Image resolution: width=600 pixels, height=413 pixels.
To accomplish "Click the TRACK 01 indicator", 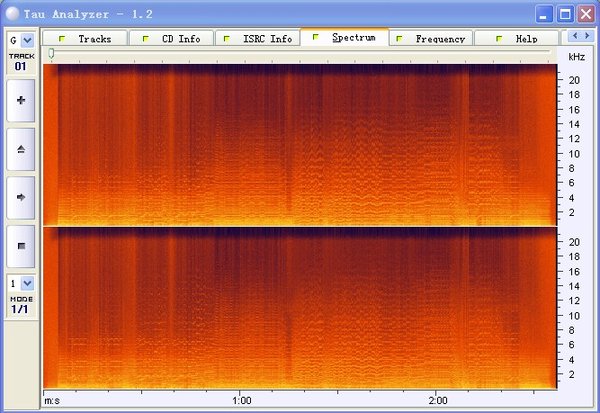I will 21,62.
